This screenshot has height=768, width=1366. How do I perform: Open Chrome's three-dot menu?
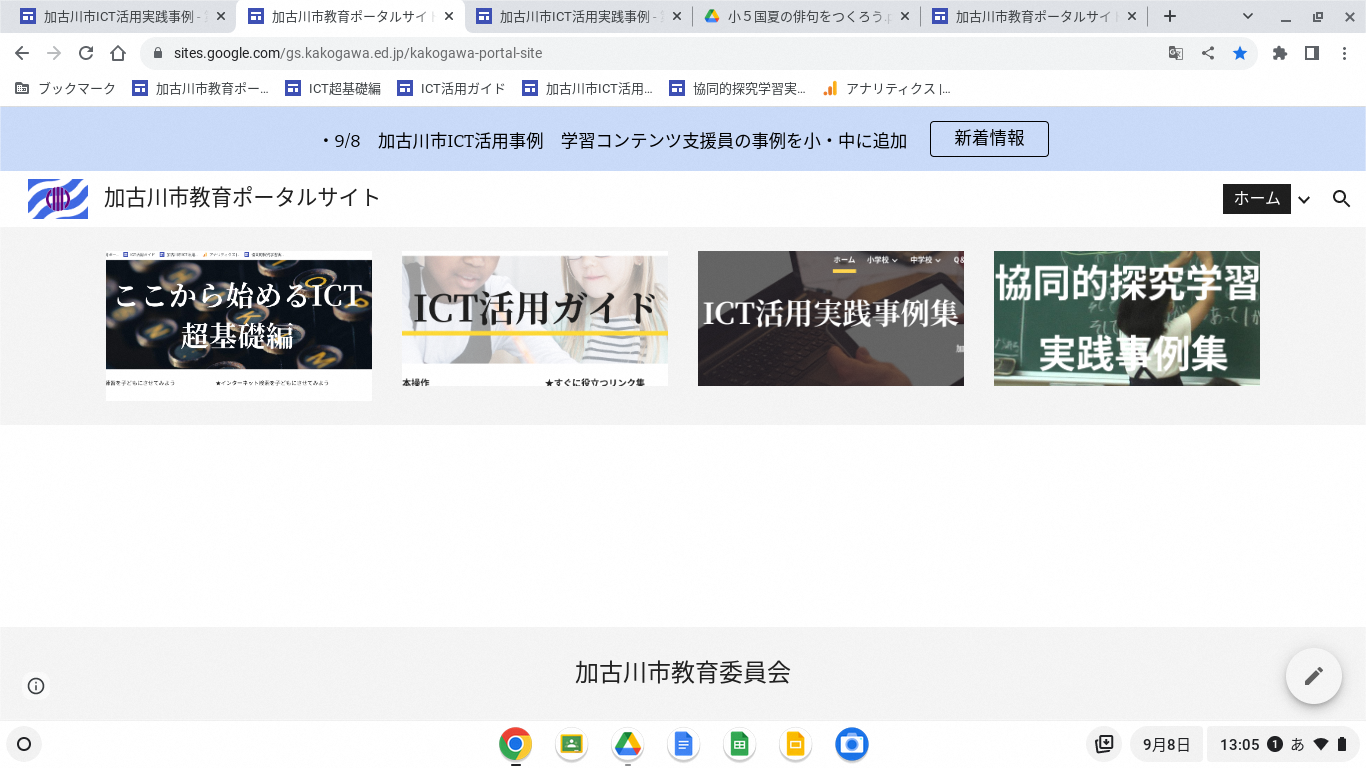(1343, 53)
